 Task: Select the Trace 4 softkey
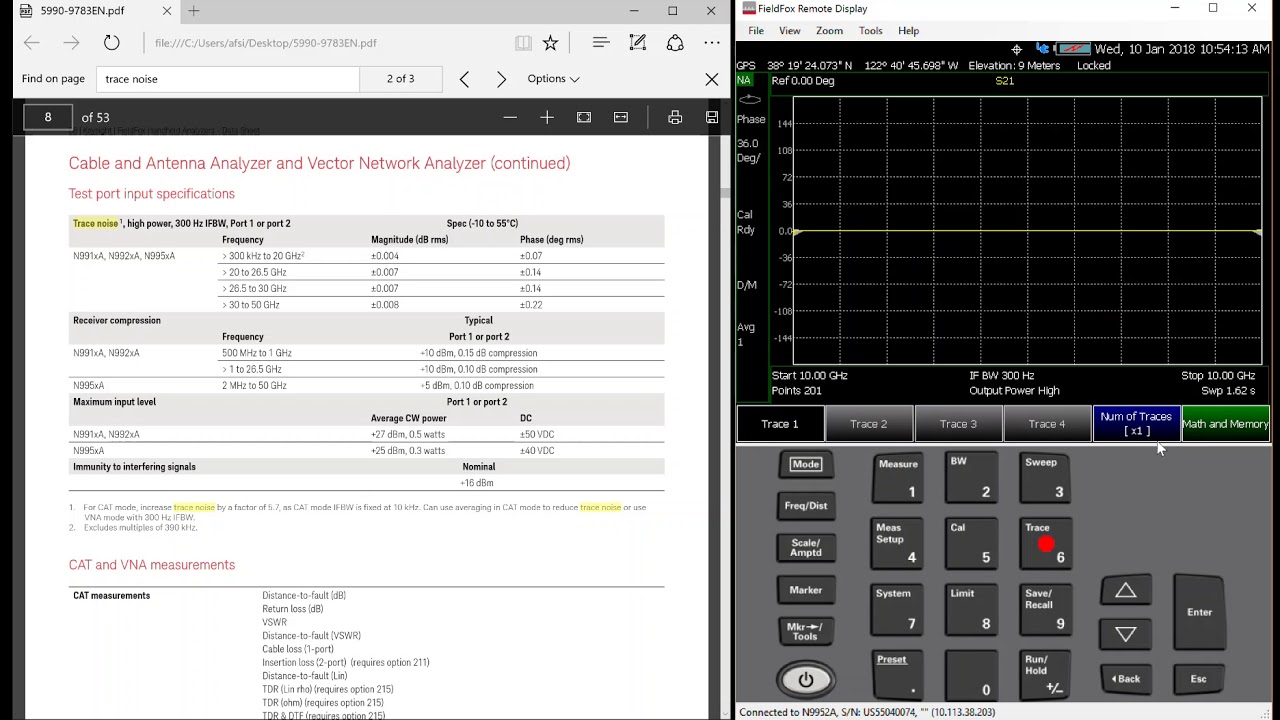[x=1047, y=424]
